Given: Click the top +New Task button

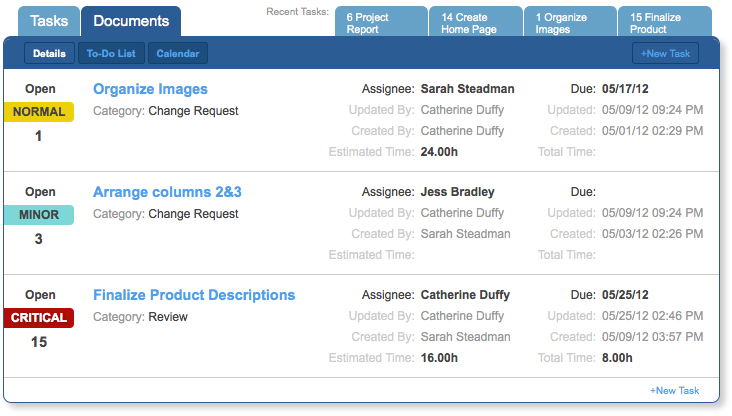Looking at the screenshot, I should pos(665,54).
